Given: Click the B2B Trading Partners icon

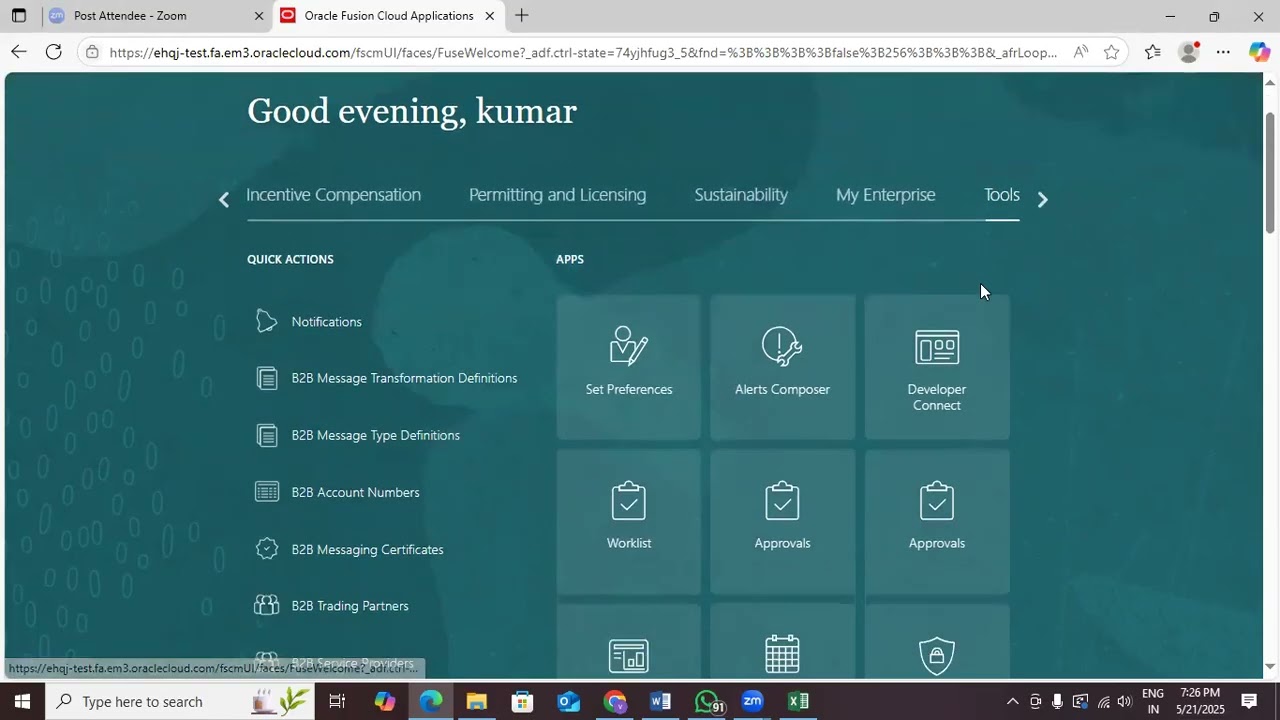Looking at the screenshot, I should 267,605.
